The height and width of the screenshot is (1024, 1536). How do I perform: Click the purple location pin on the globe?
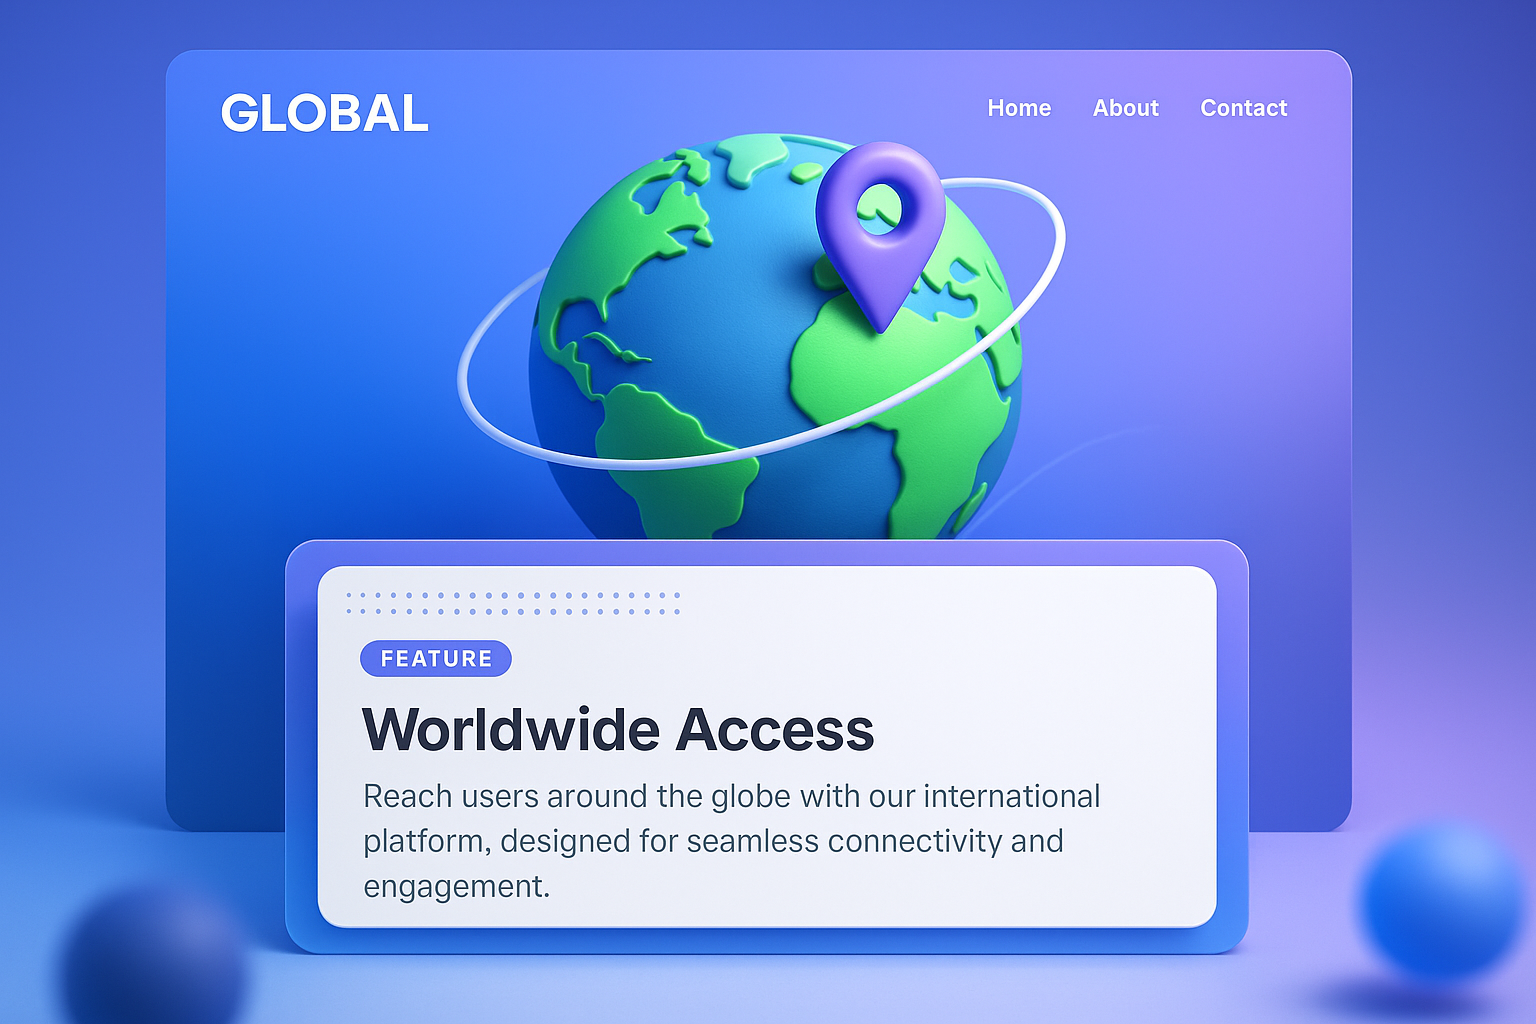pos(880,230)
